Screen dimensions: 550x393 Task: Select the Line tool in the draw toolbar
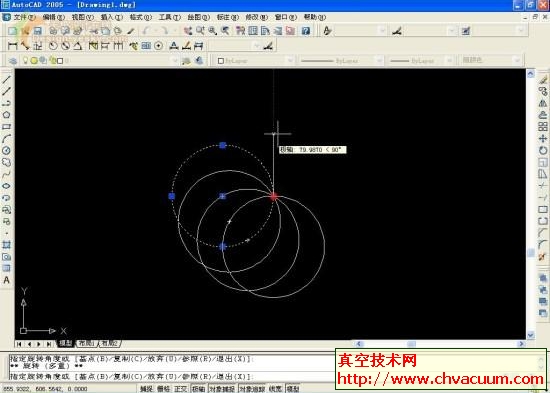pos(6,79)
